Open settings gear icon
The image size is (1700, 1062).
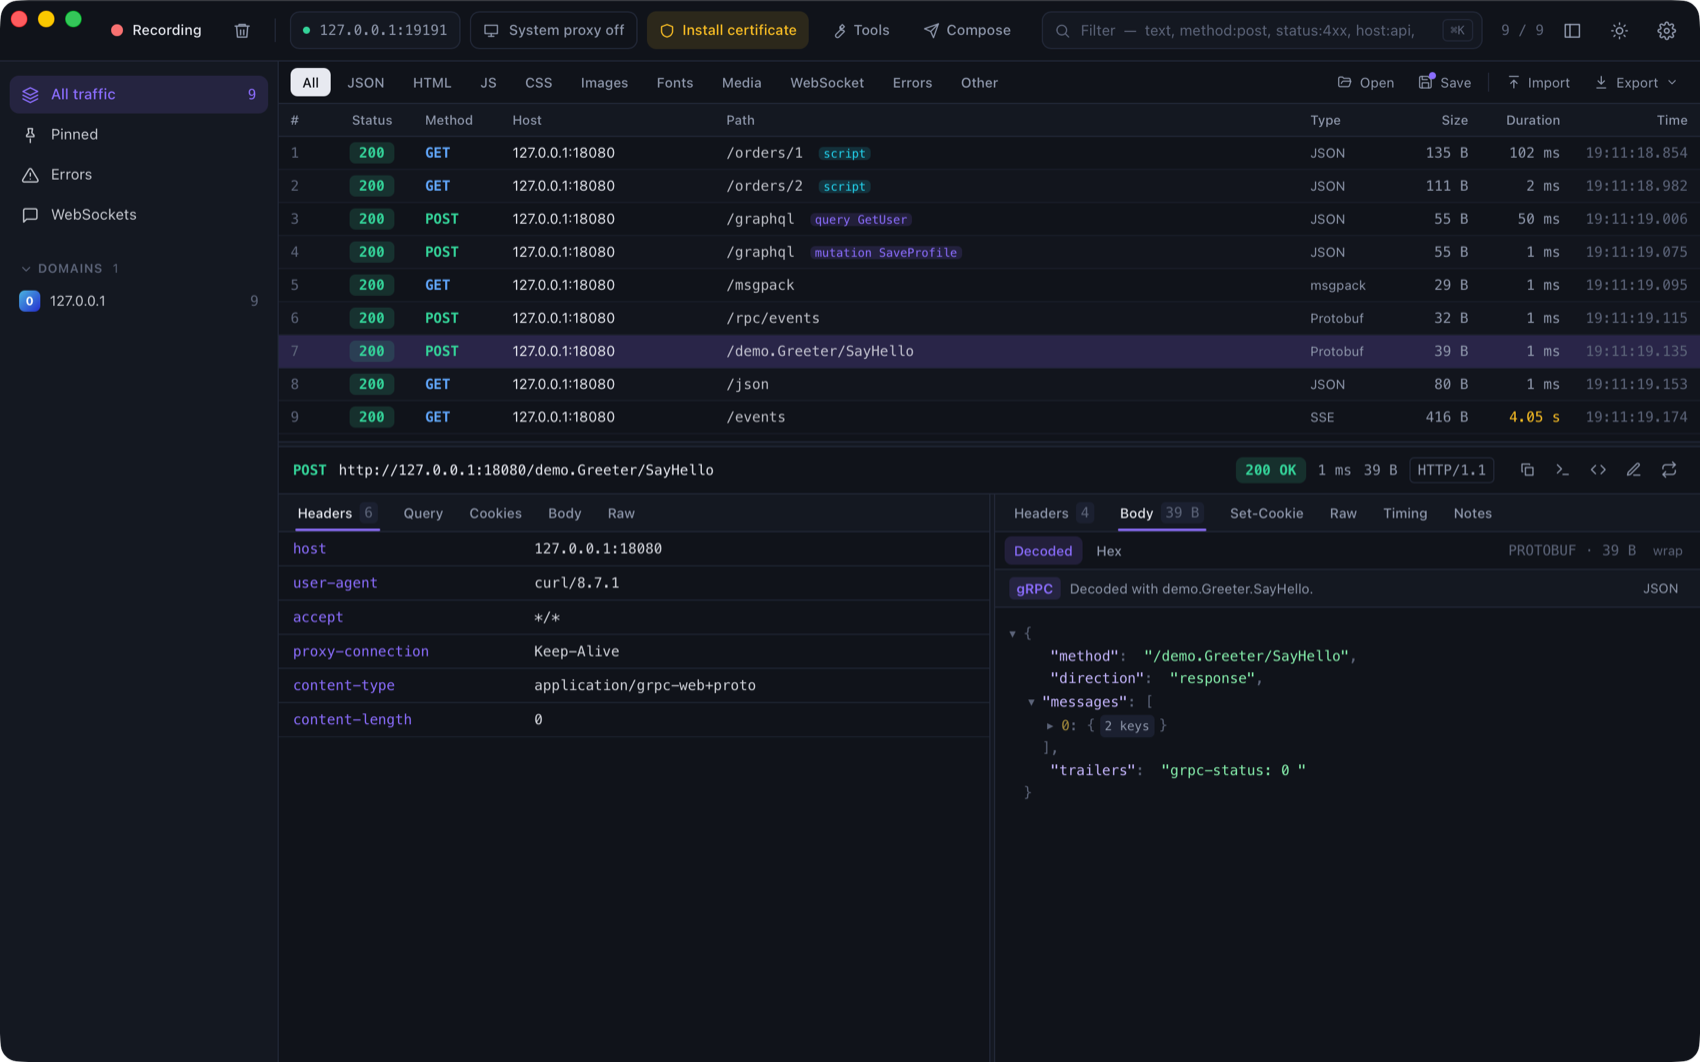tap(1666, 30)
